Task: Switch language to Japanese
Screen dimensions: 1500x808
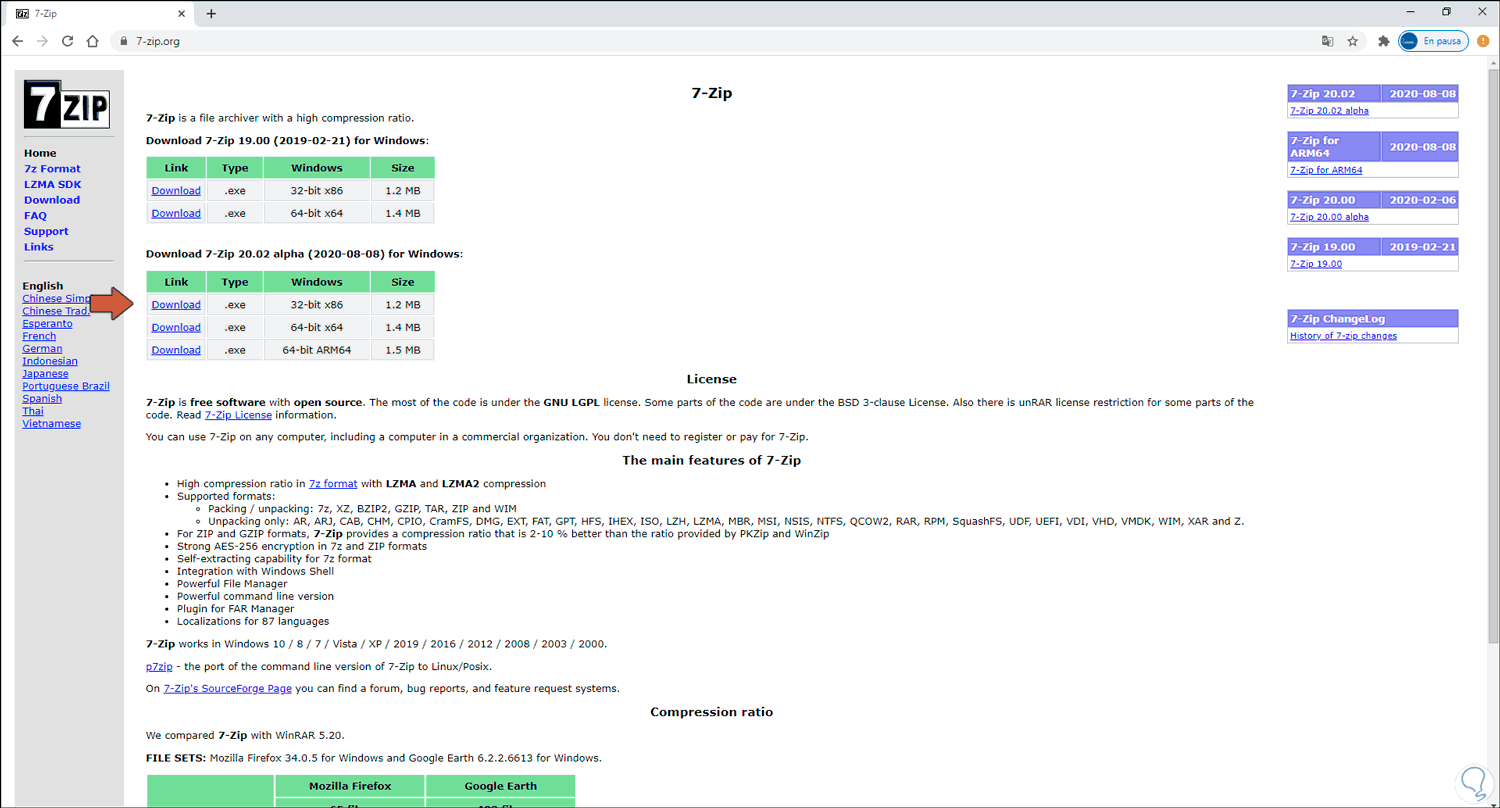Action: pos(45,374)
